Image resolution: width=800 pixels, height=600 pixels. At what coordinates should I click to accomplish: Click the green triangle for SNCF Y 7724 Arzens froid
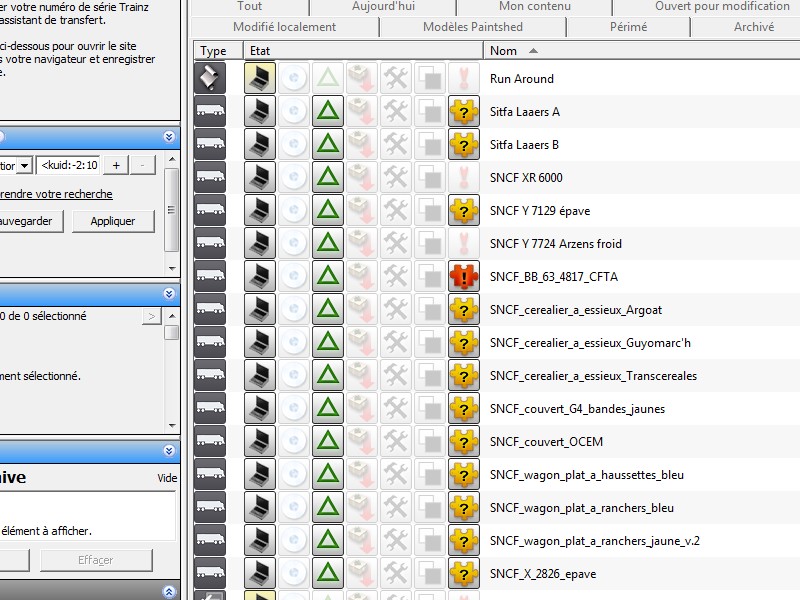328,243
